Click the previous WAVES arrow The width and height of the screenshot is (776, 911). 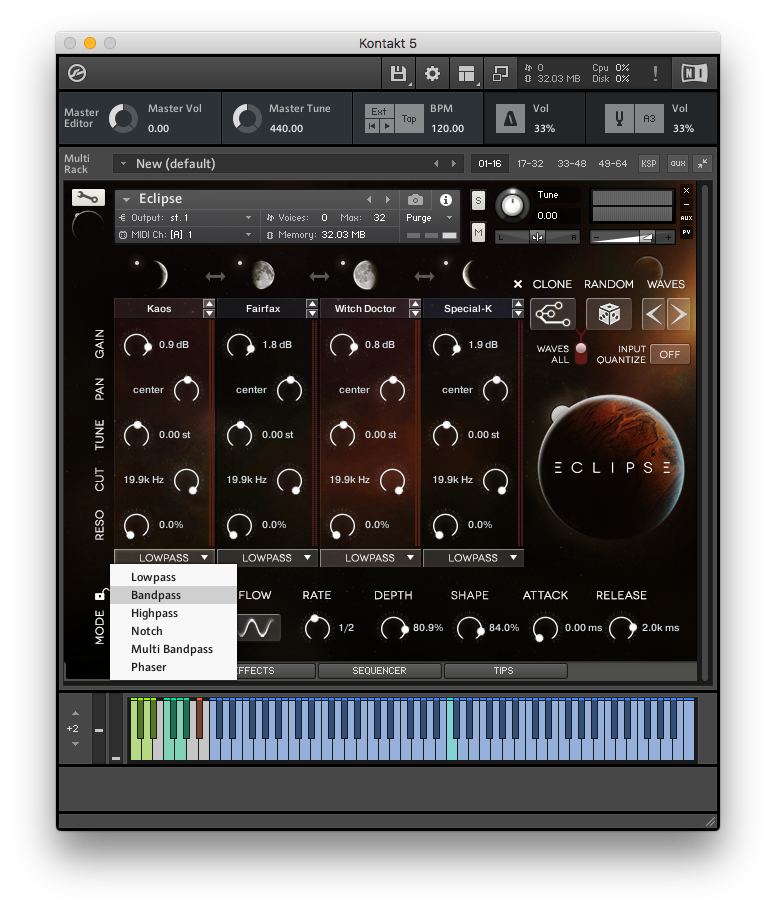(x=653, y=315)
